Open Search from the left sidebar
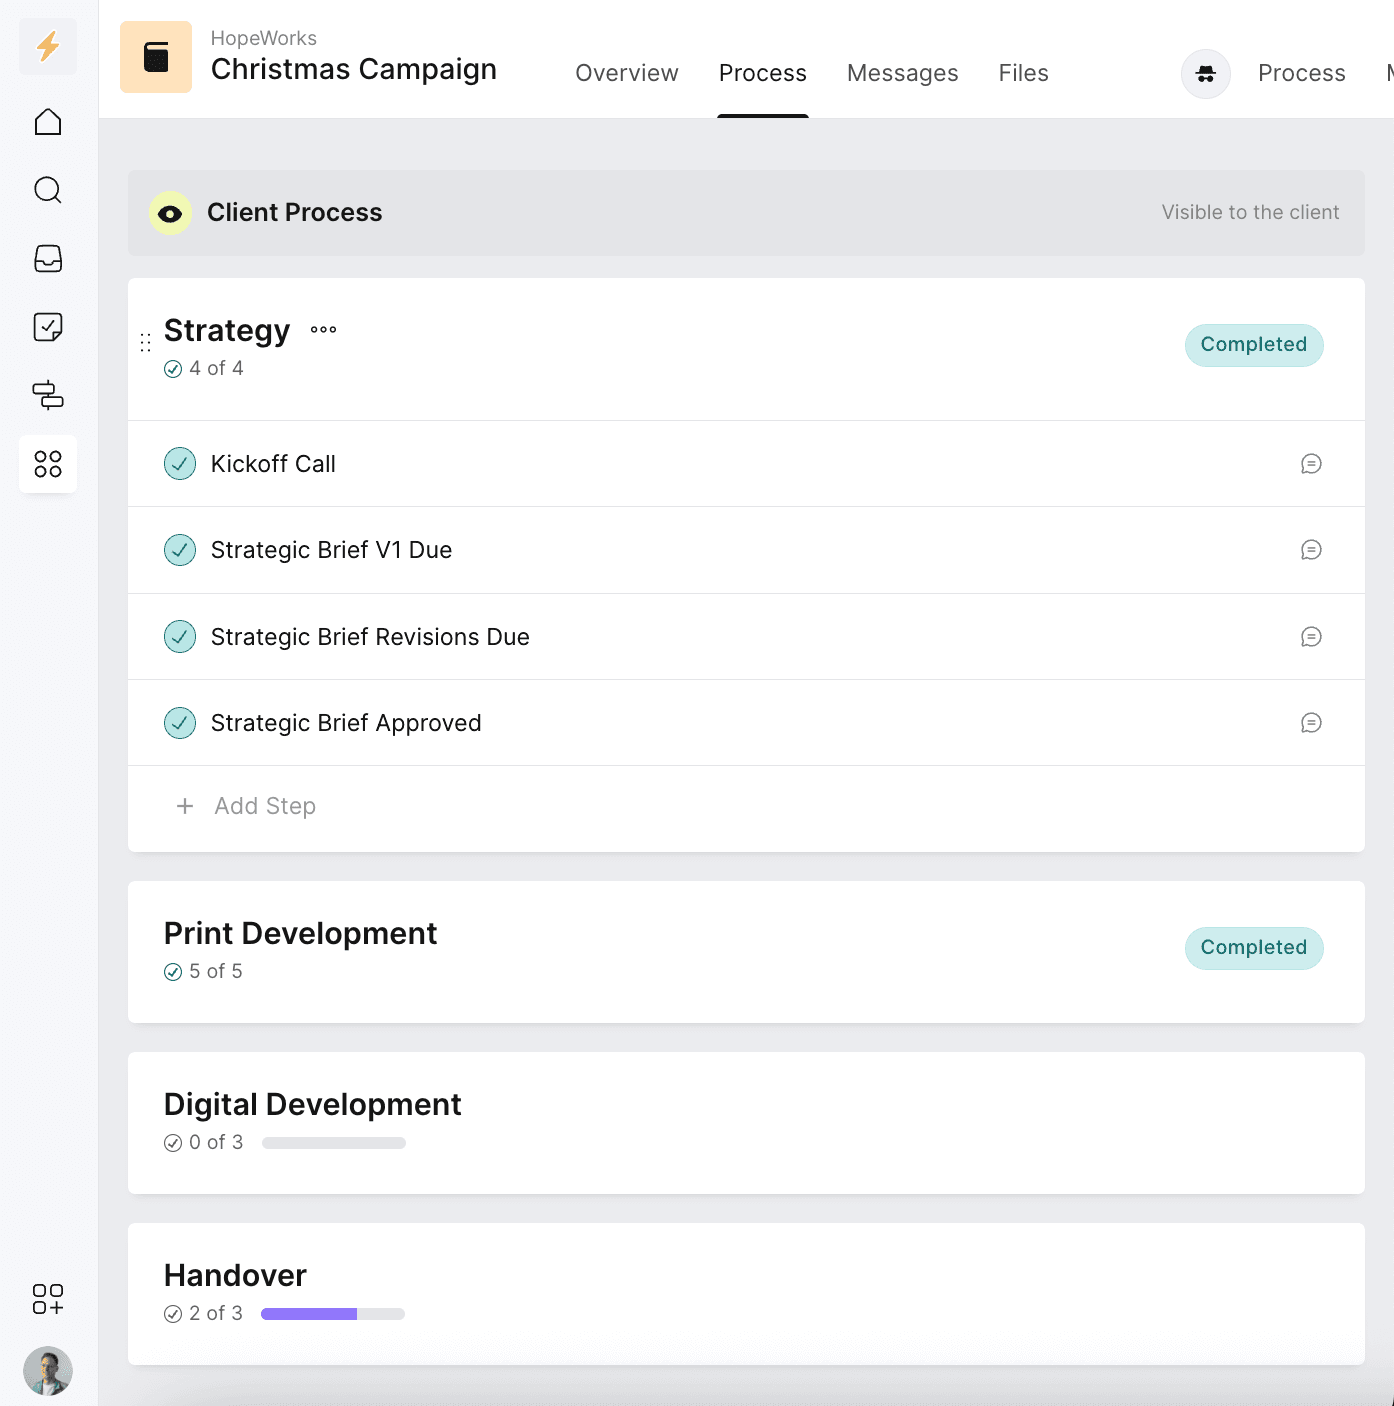1394x1406 pixels. 48,190
